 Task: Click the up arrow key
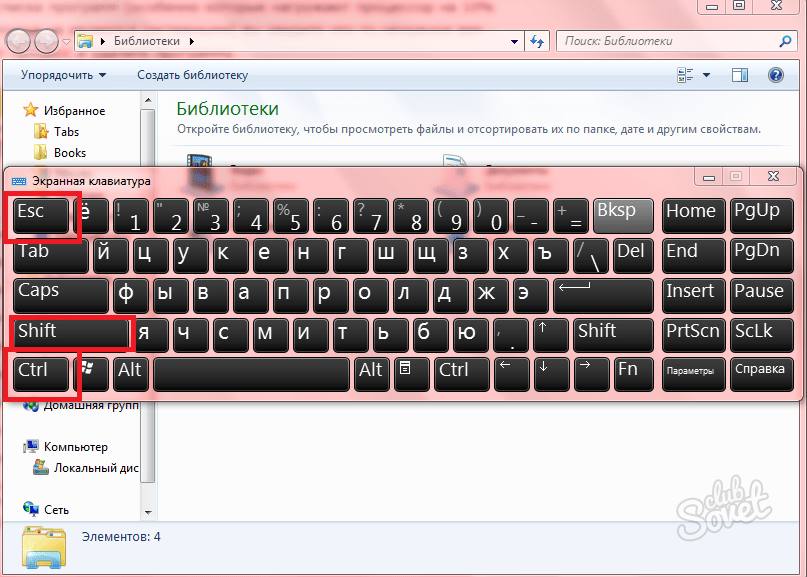(551, 336)
